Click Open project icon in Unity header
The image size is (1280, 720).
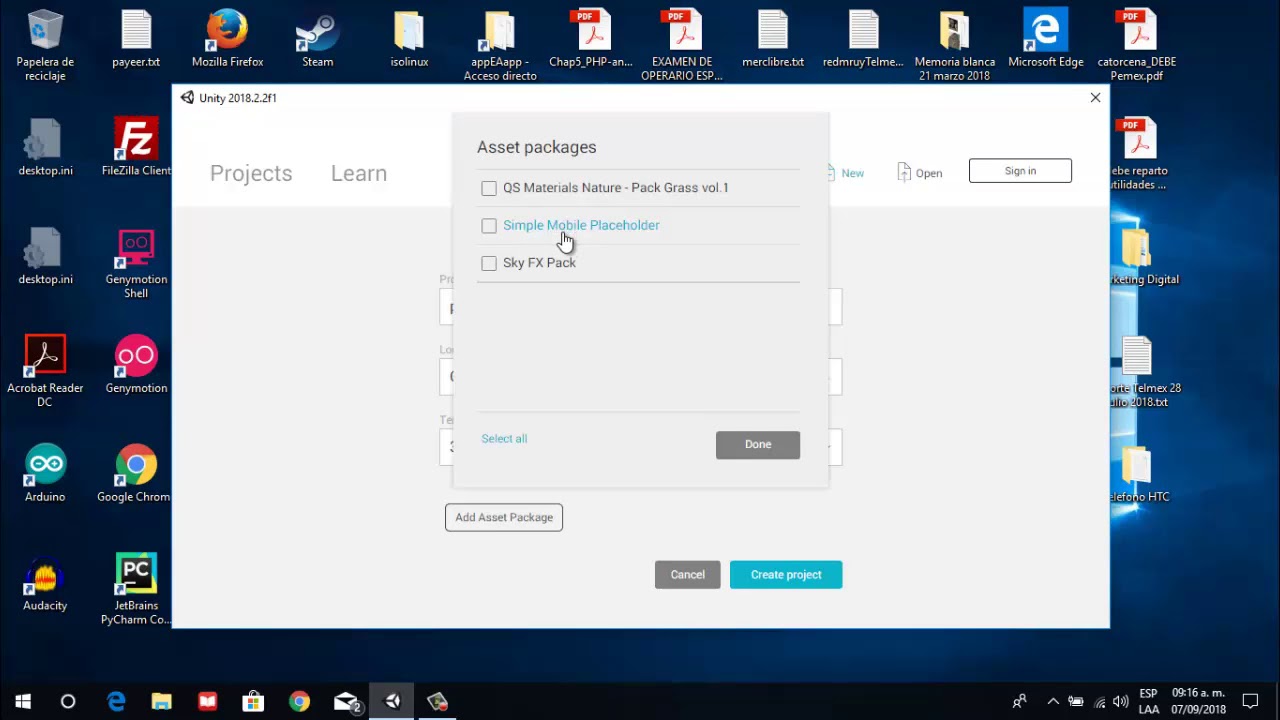pos(920,173)
